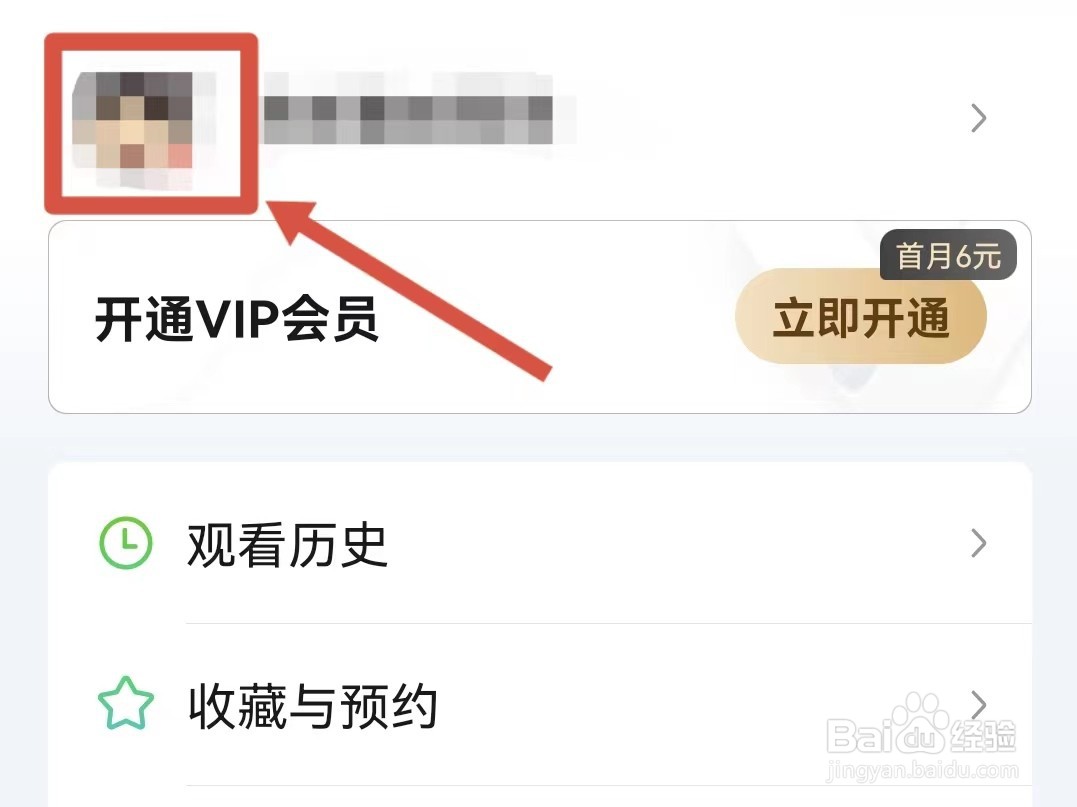Expand 观看历史 using its right chevron
This screenshot has height=807, width=1077.
[979, 543]
